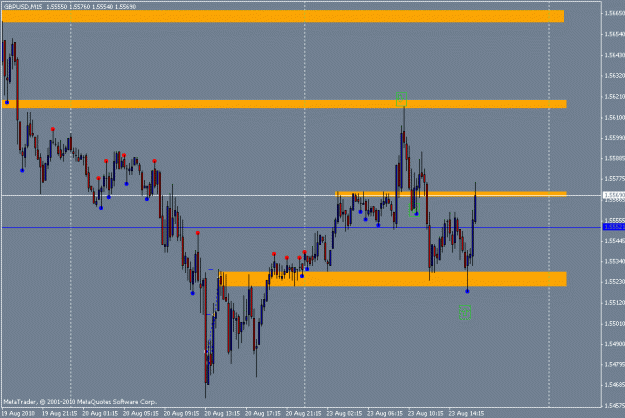Click the 19 Aug 2010 date label
The height and width of the screenshot is (418, 625).
pyautogui.click(x=18, y=413)
